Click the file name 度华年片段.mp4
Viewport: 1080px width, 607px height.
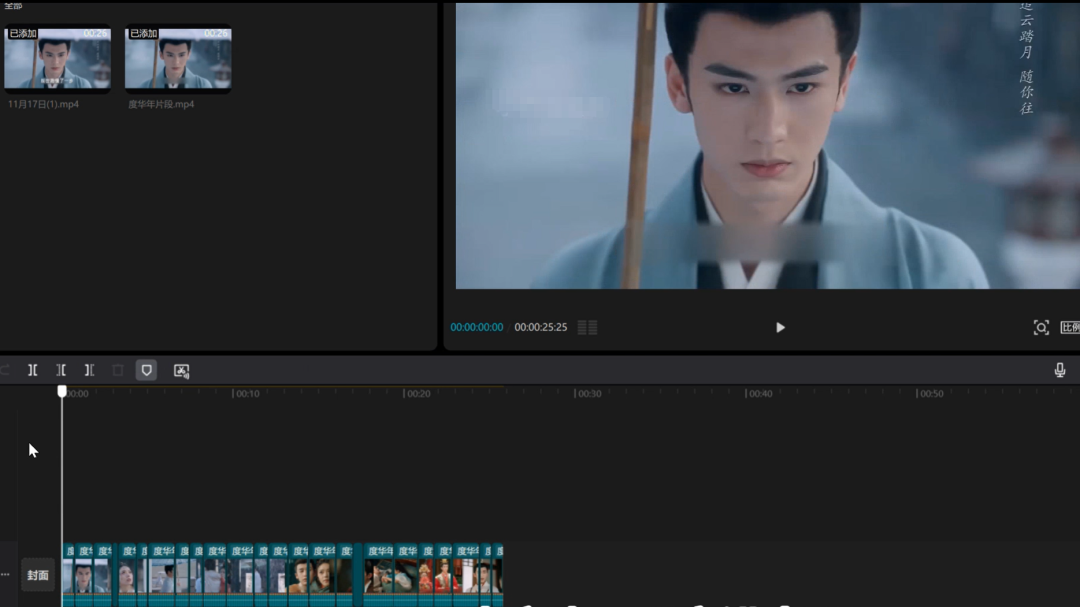point(161,105)
